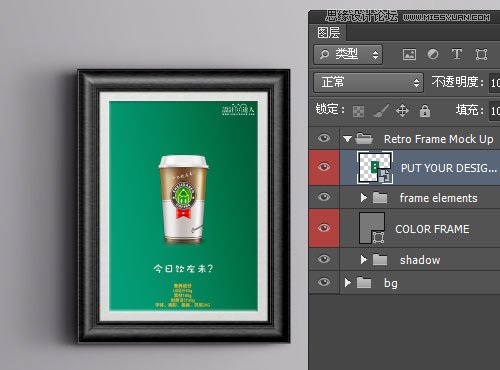The image size is (500, 370).
Task: Hide the COLOR FRAME layer
Action: pyautogui.click(x=324, y=228)
